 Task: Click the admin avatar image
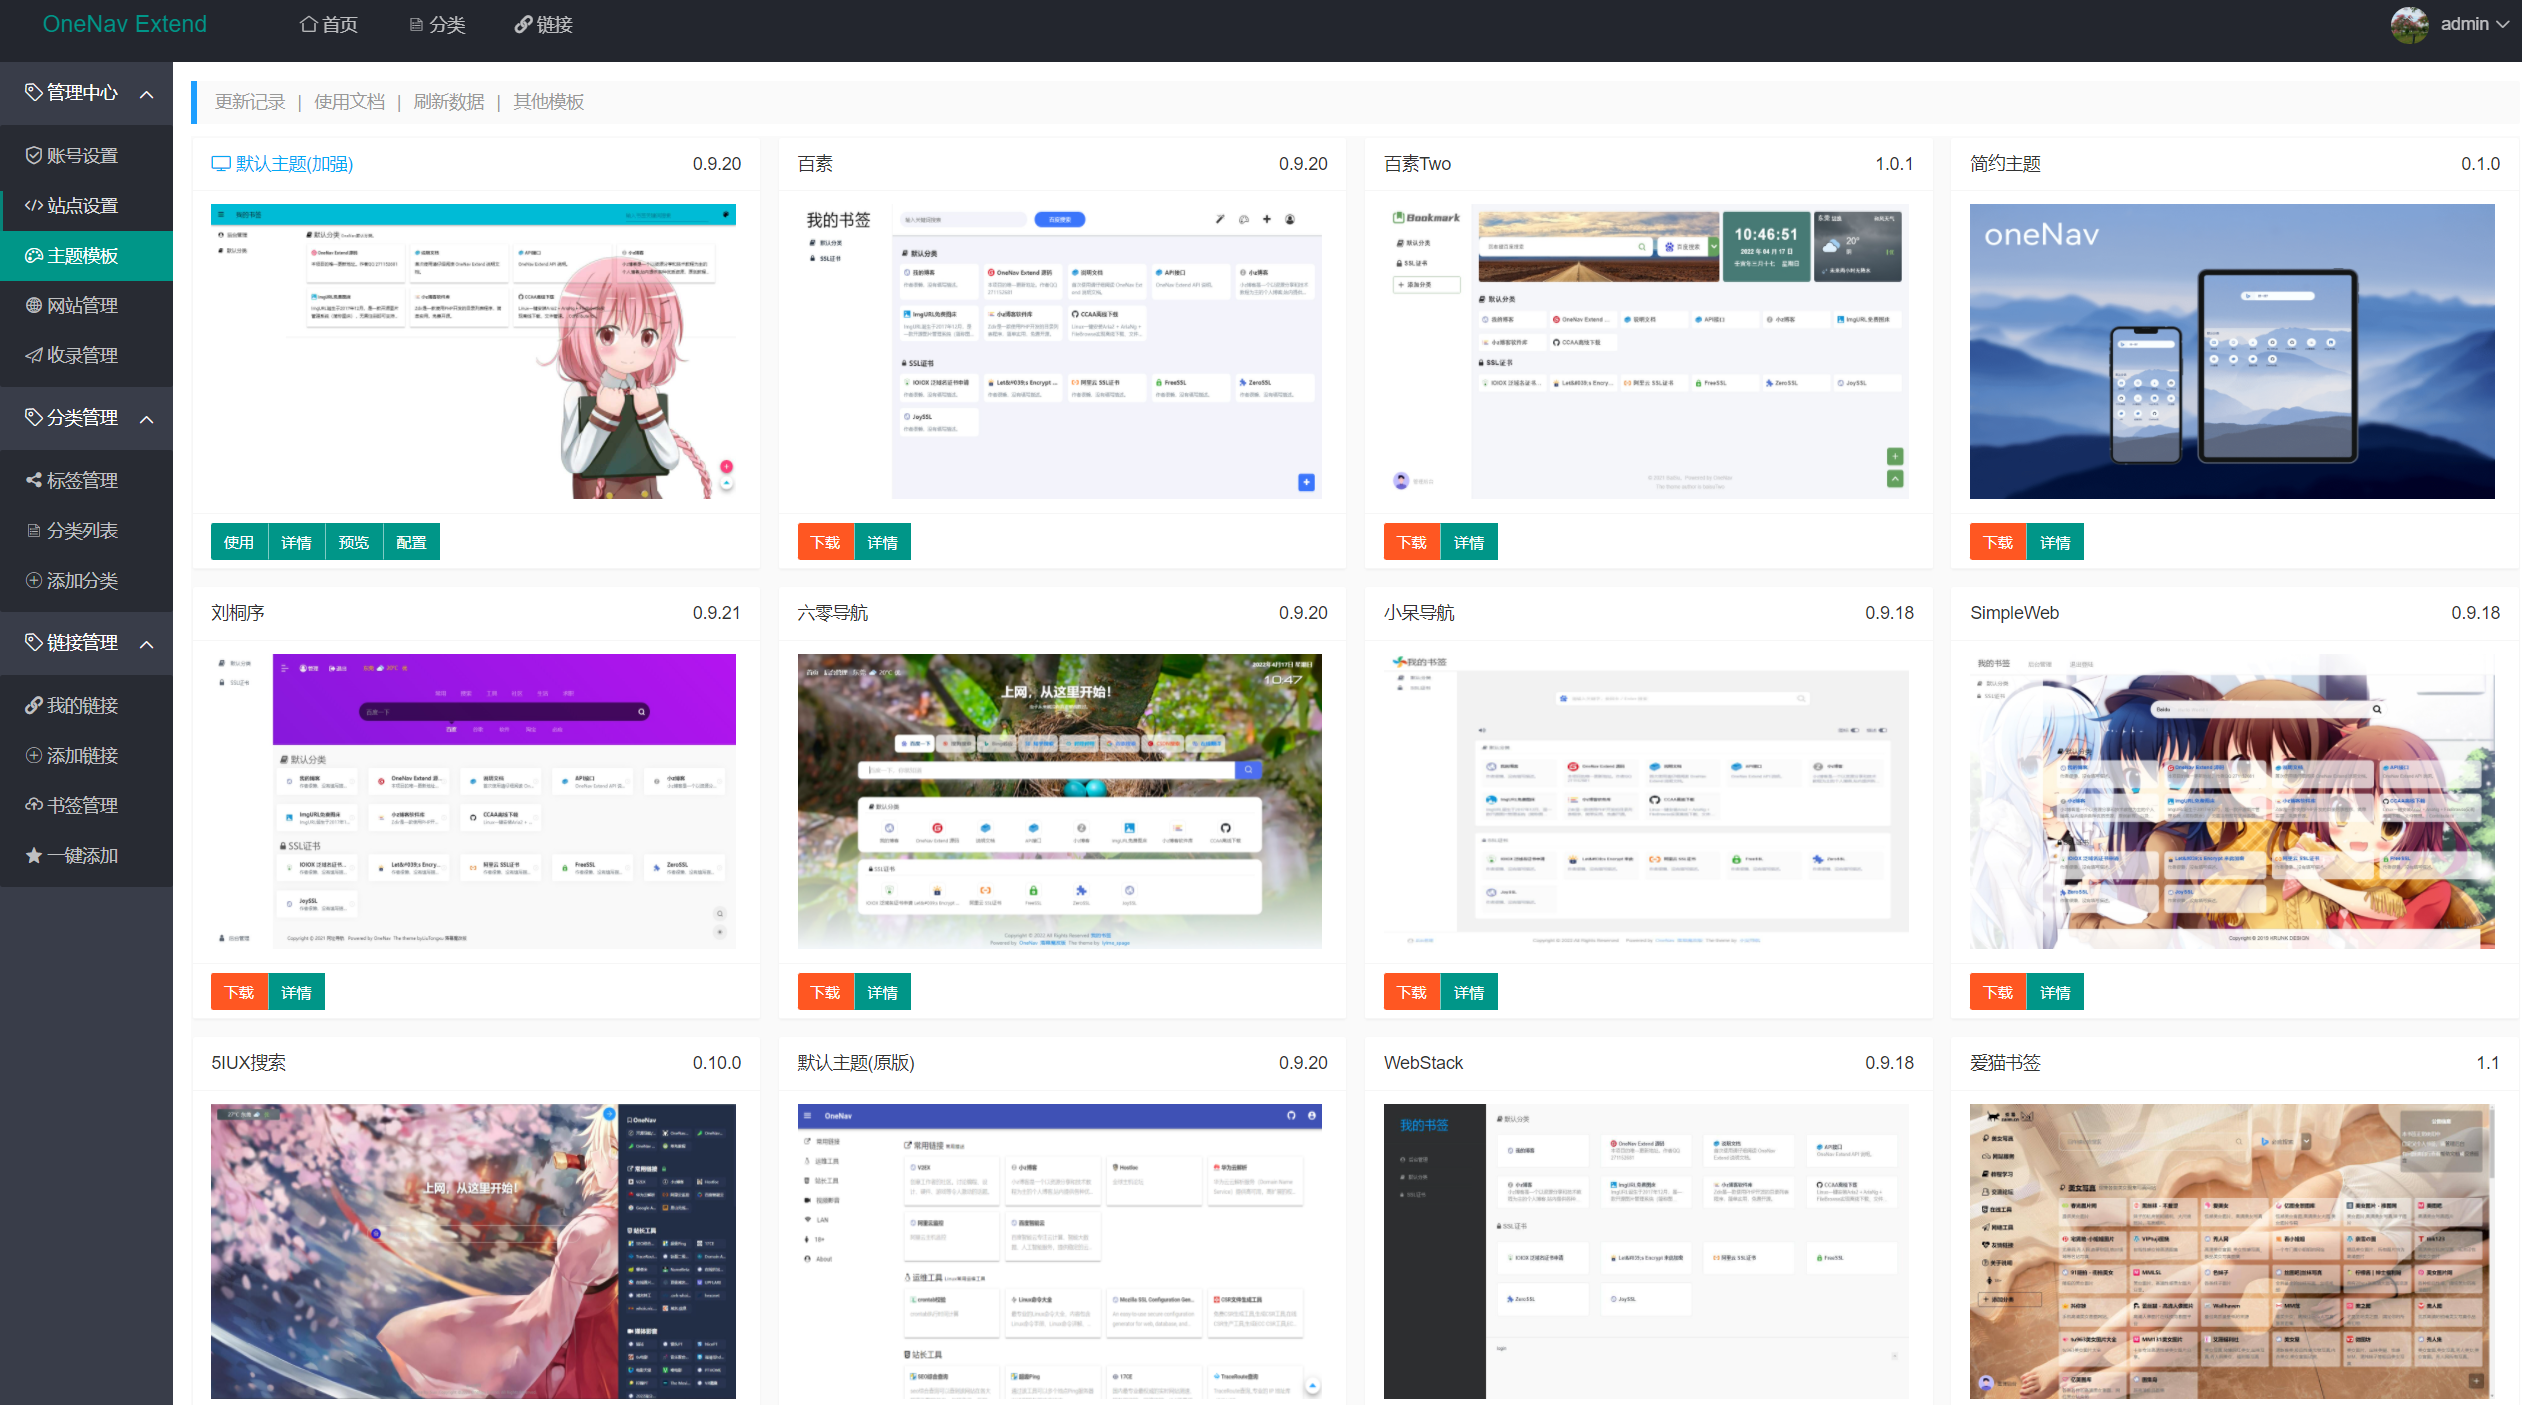[2409, 24]
